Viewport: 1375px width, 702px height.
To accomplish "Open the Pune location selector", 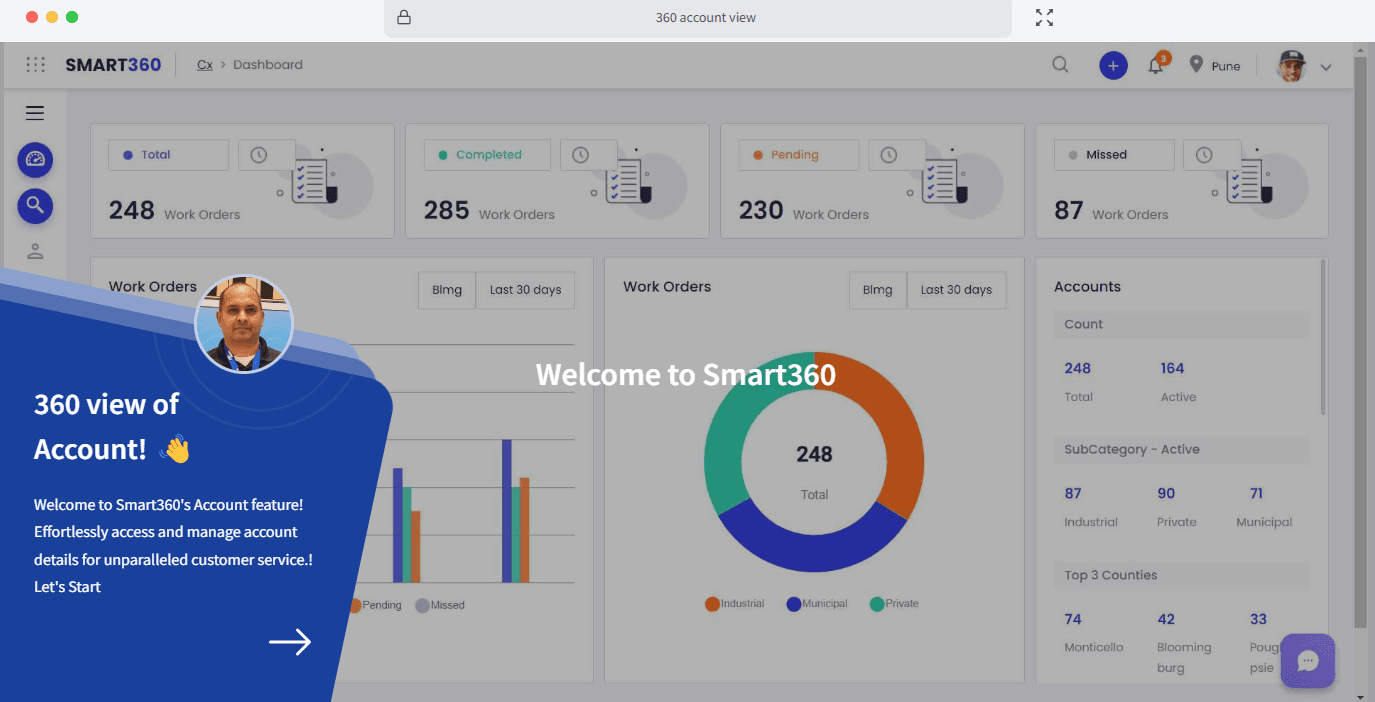I will click(1215, 66).
